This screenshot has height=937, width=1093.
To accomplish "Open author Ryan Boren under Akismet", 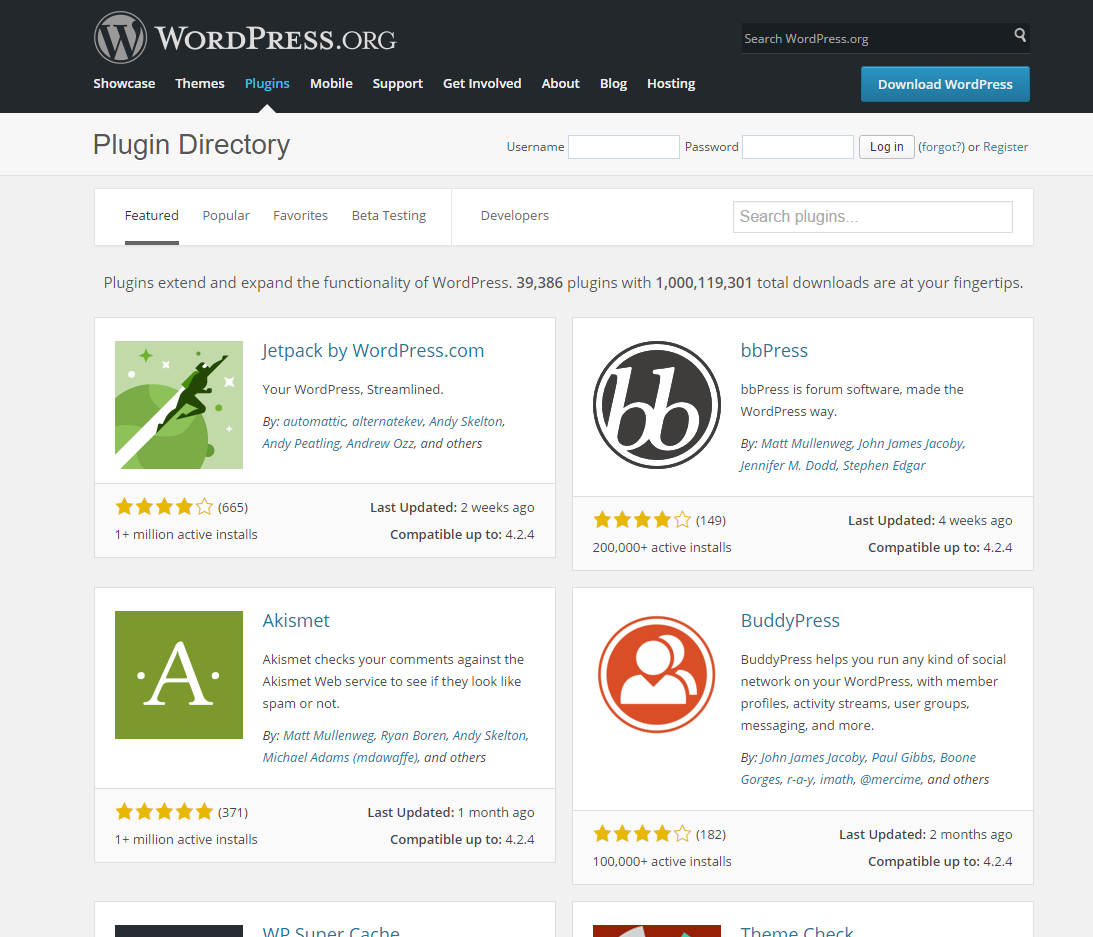I will point(413,736).
